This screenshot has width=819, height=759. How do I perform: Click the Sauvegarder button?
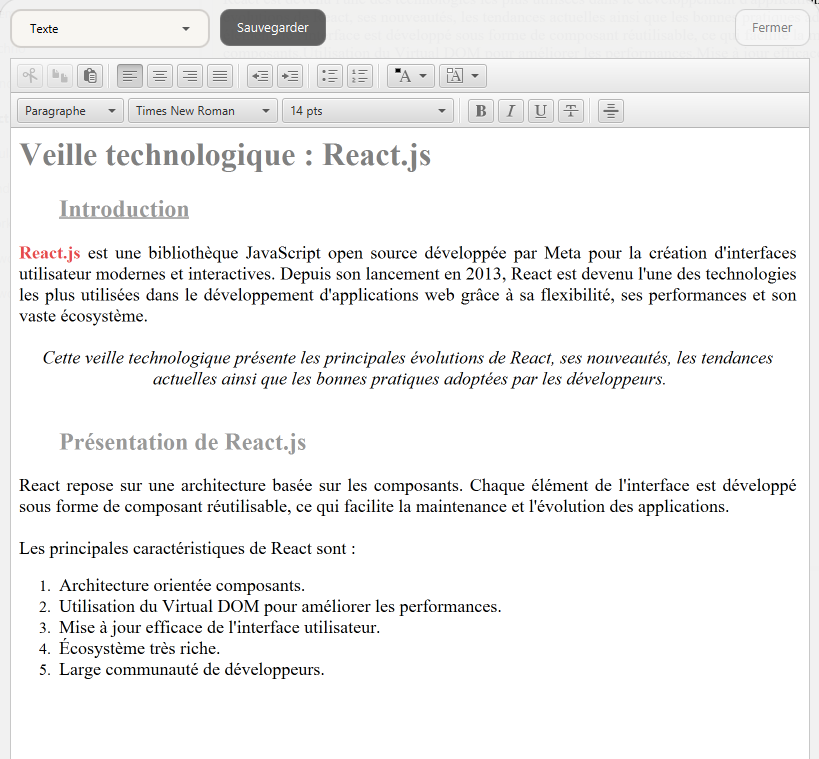point(273,28)
